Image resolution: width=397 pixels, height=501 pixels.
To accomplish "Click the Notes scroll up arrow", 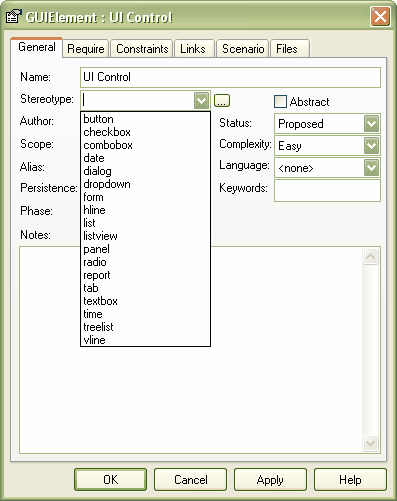I will 371,256.
